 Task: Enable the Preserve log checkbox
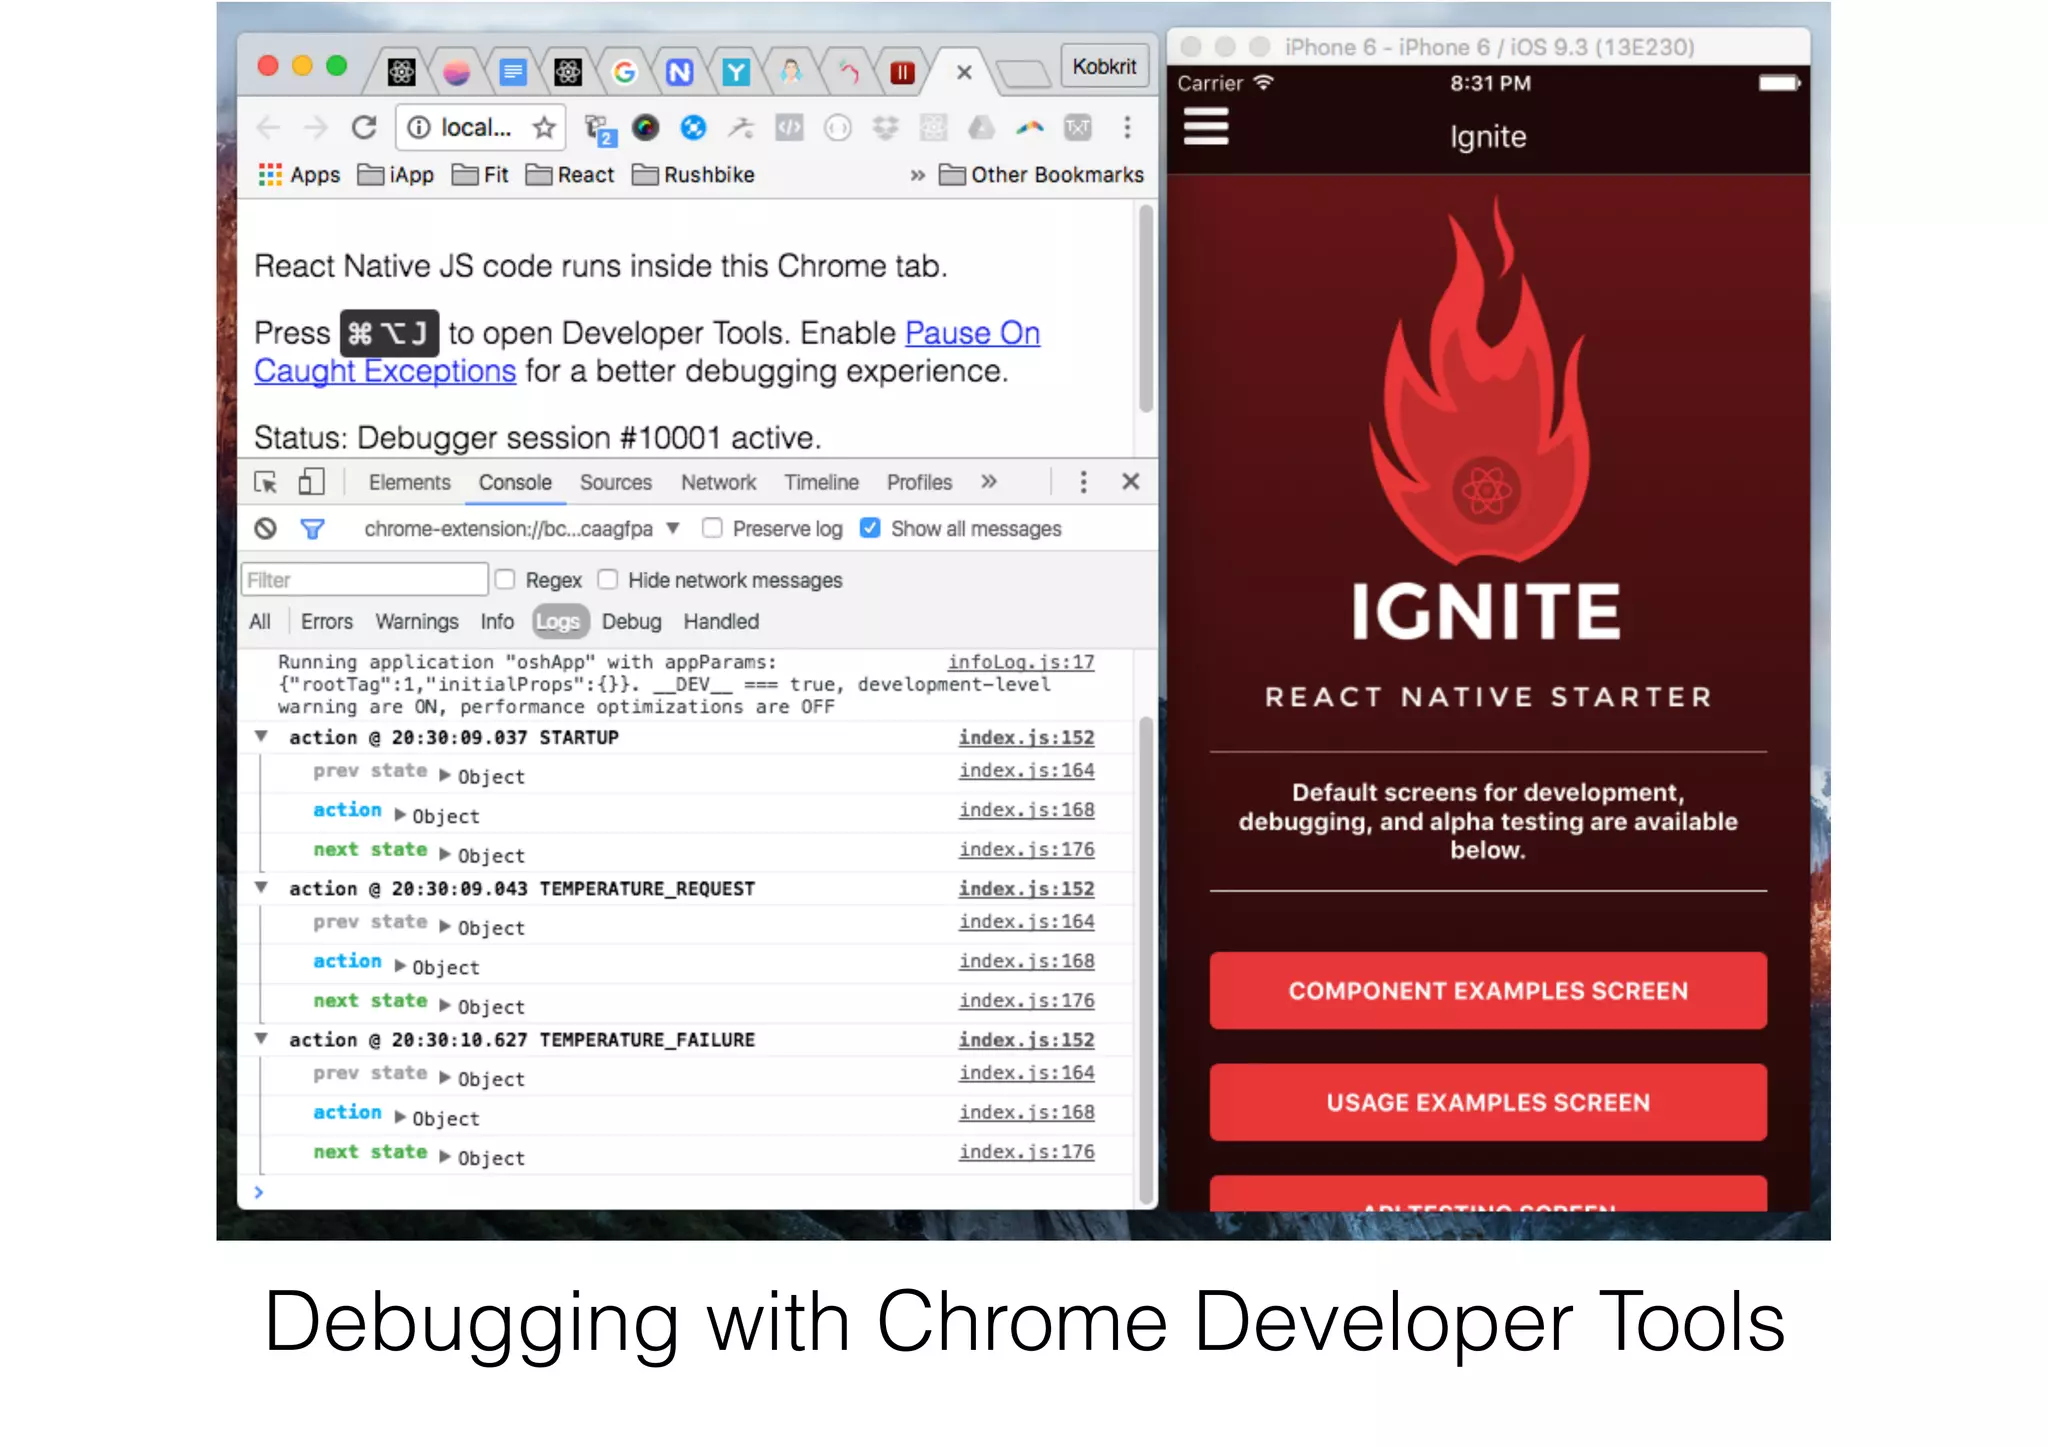pos(712,528)
